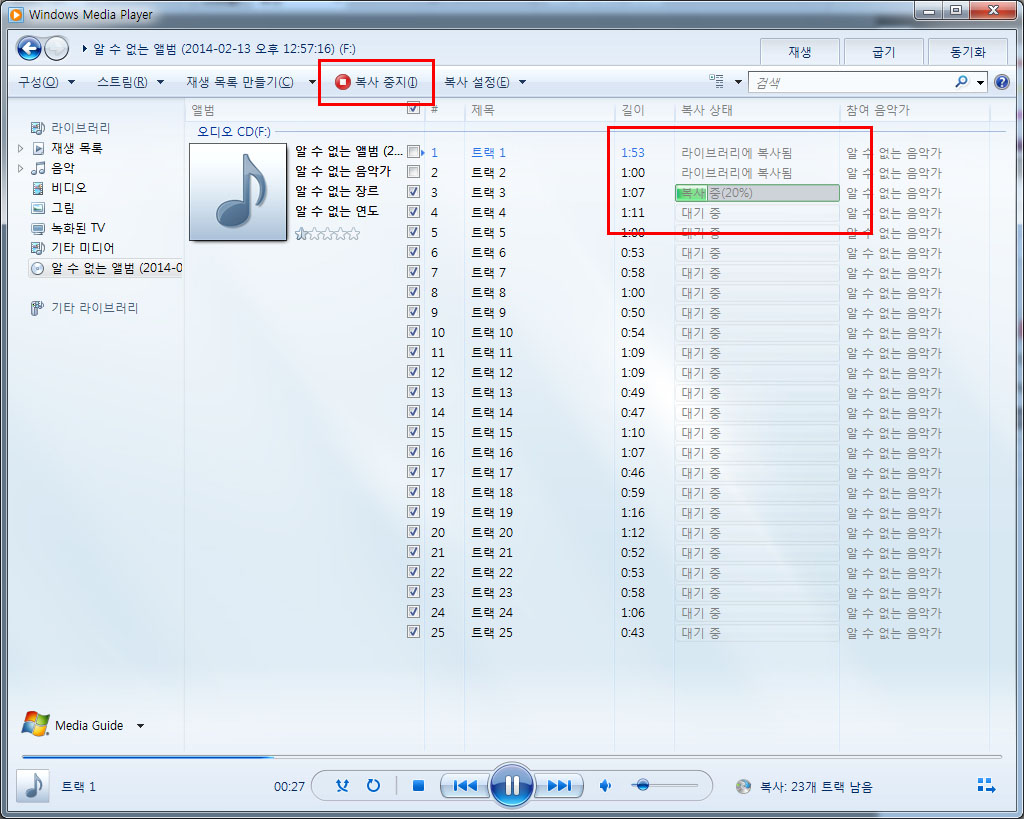Uncheck the box for 트랙 10
This screenshot has height=819, width=1024.
tap(413, 332)
